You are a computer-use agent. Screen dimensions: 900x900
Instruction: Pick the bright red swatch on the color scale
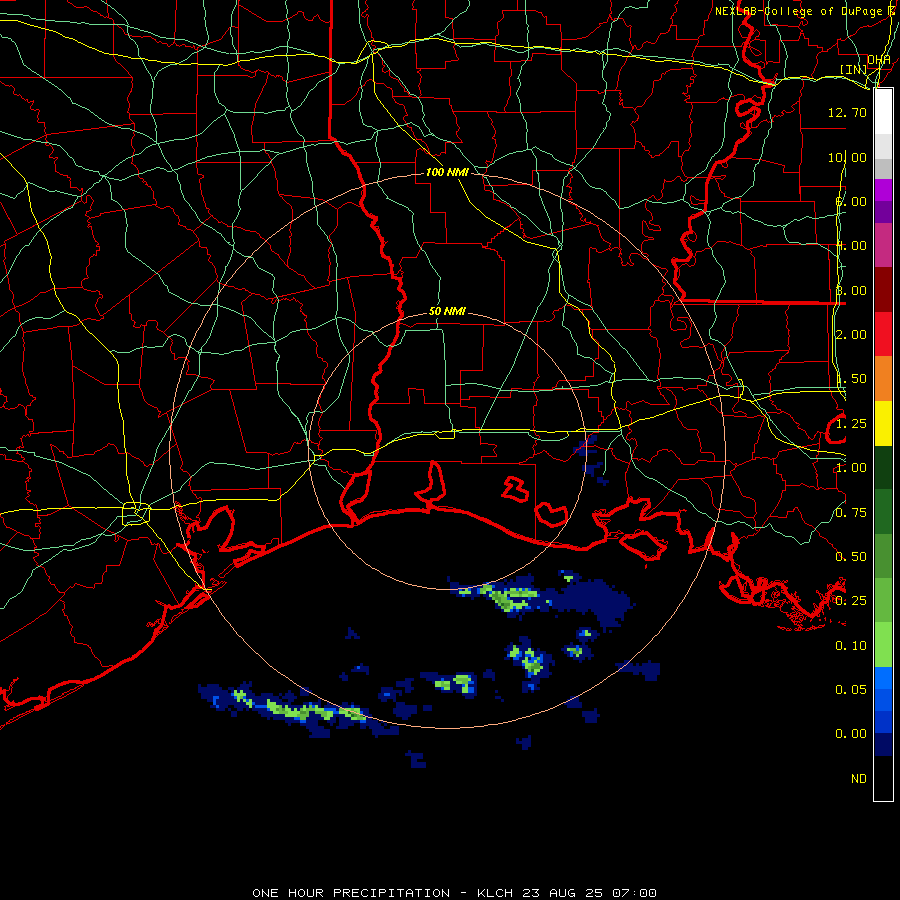point(883,335)
